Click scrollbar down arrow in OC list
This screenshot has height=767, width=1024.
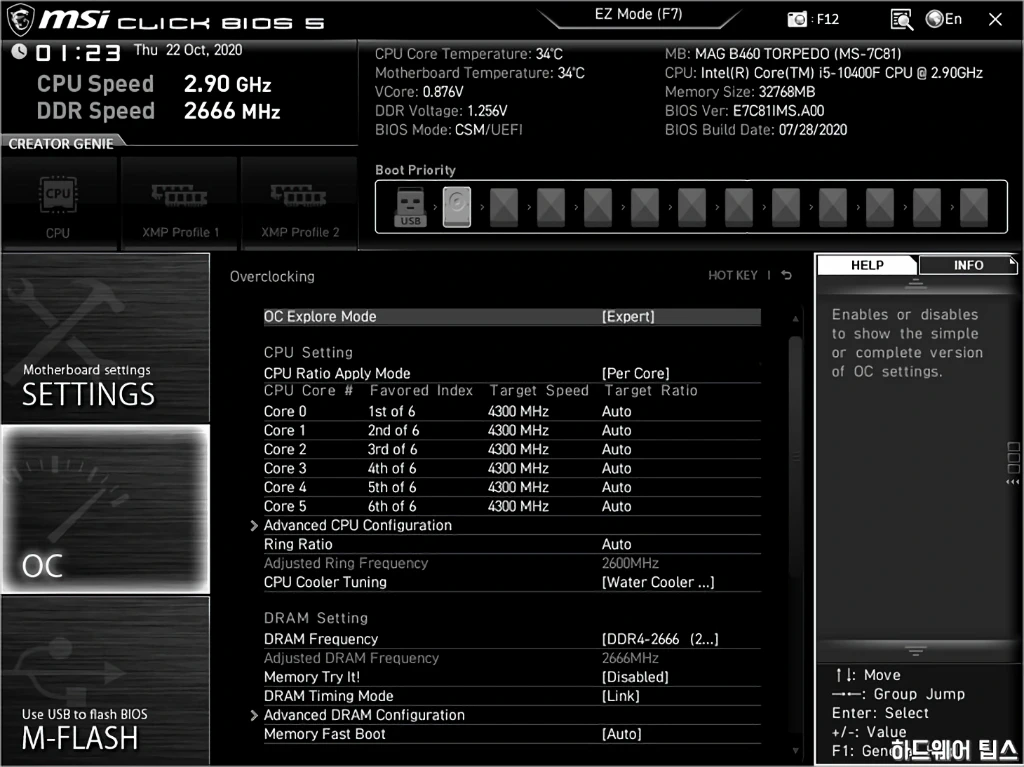pos(795,751)
